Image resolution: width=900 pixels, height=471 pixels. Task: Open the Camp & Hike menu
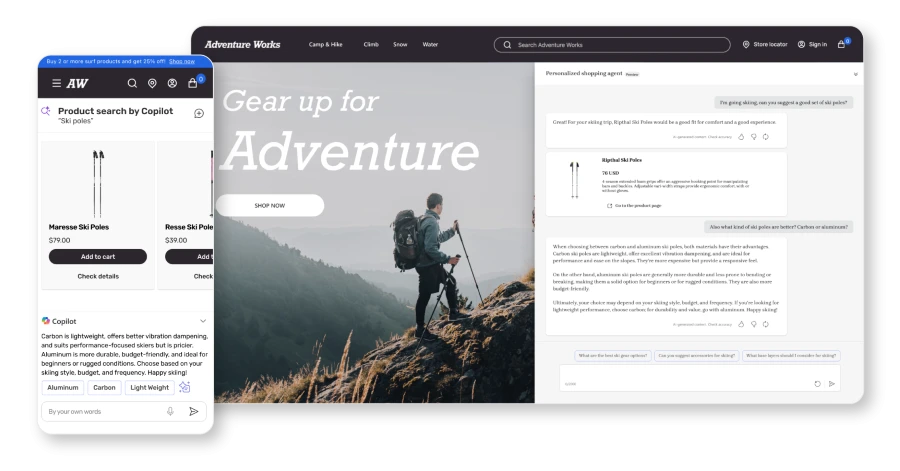click(325, 45)
